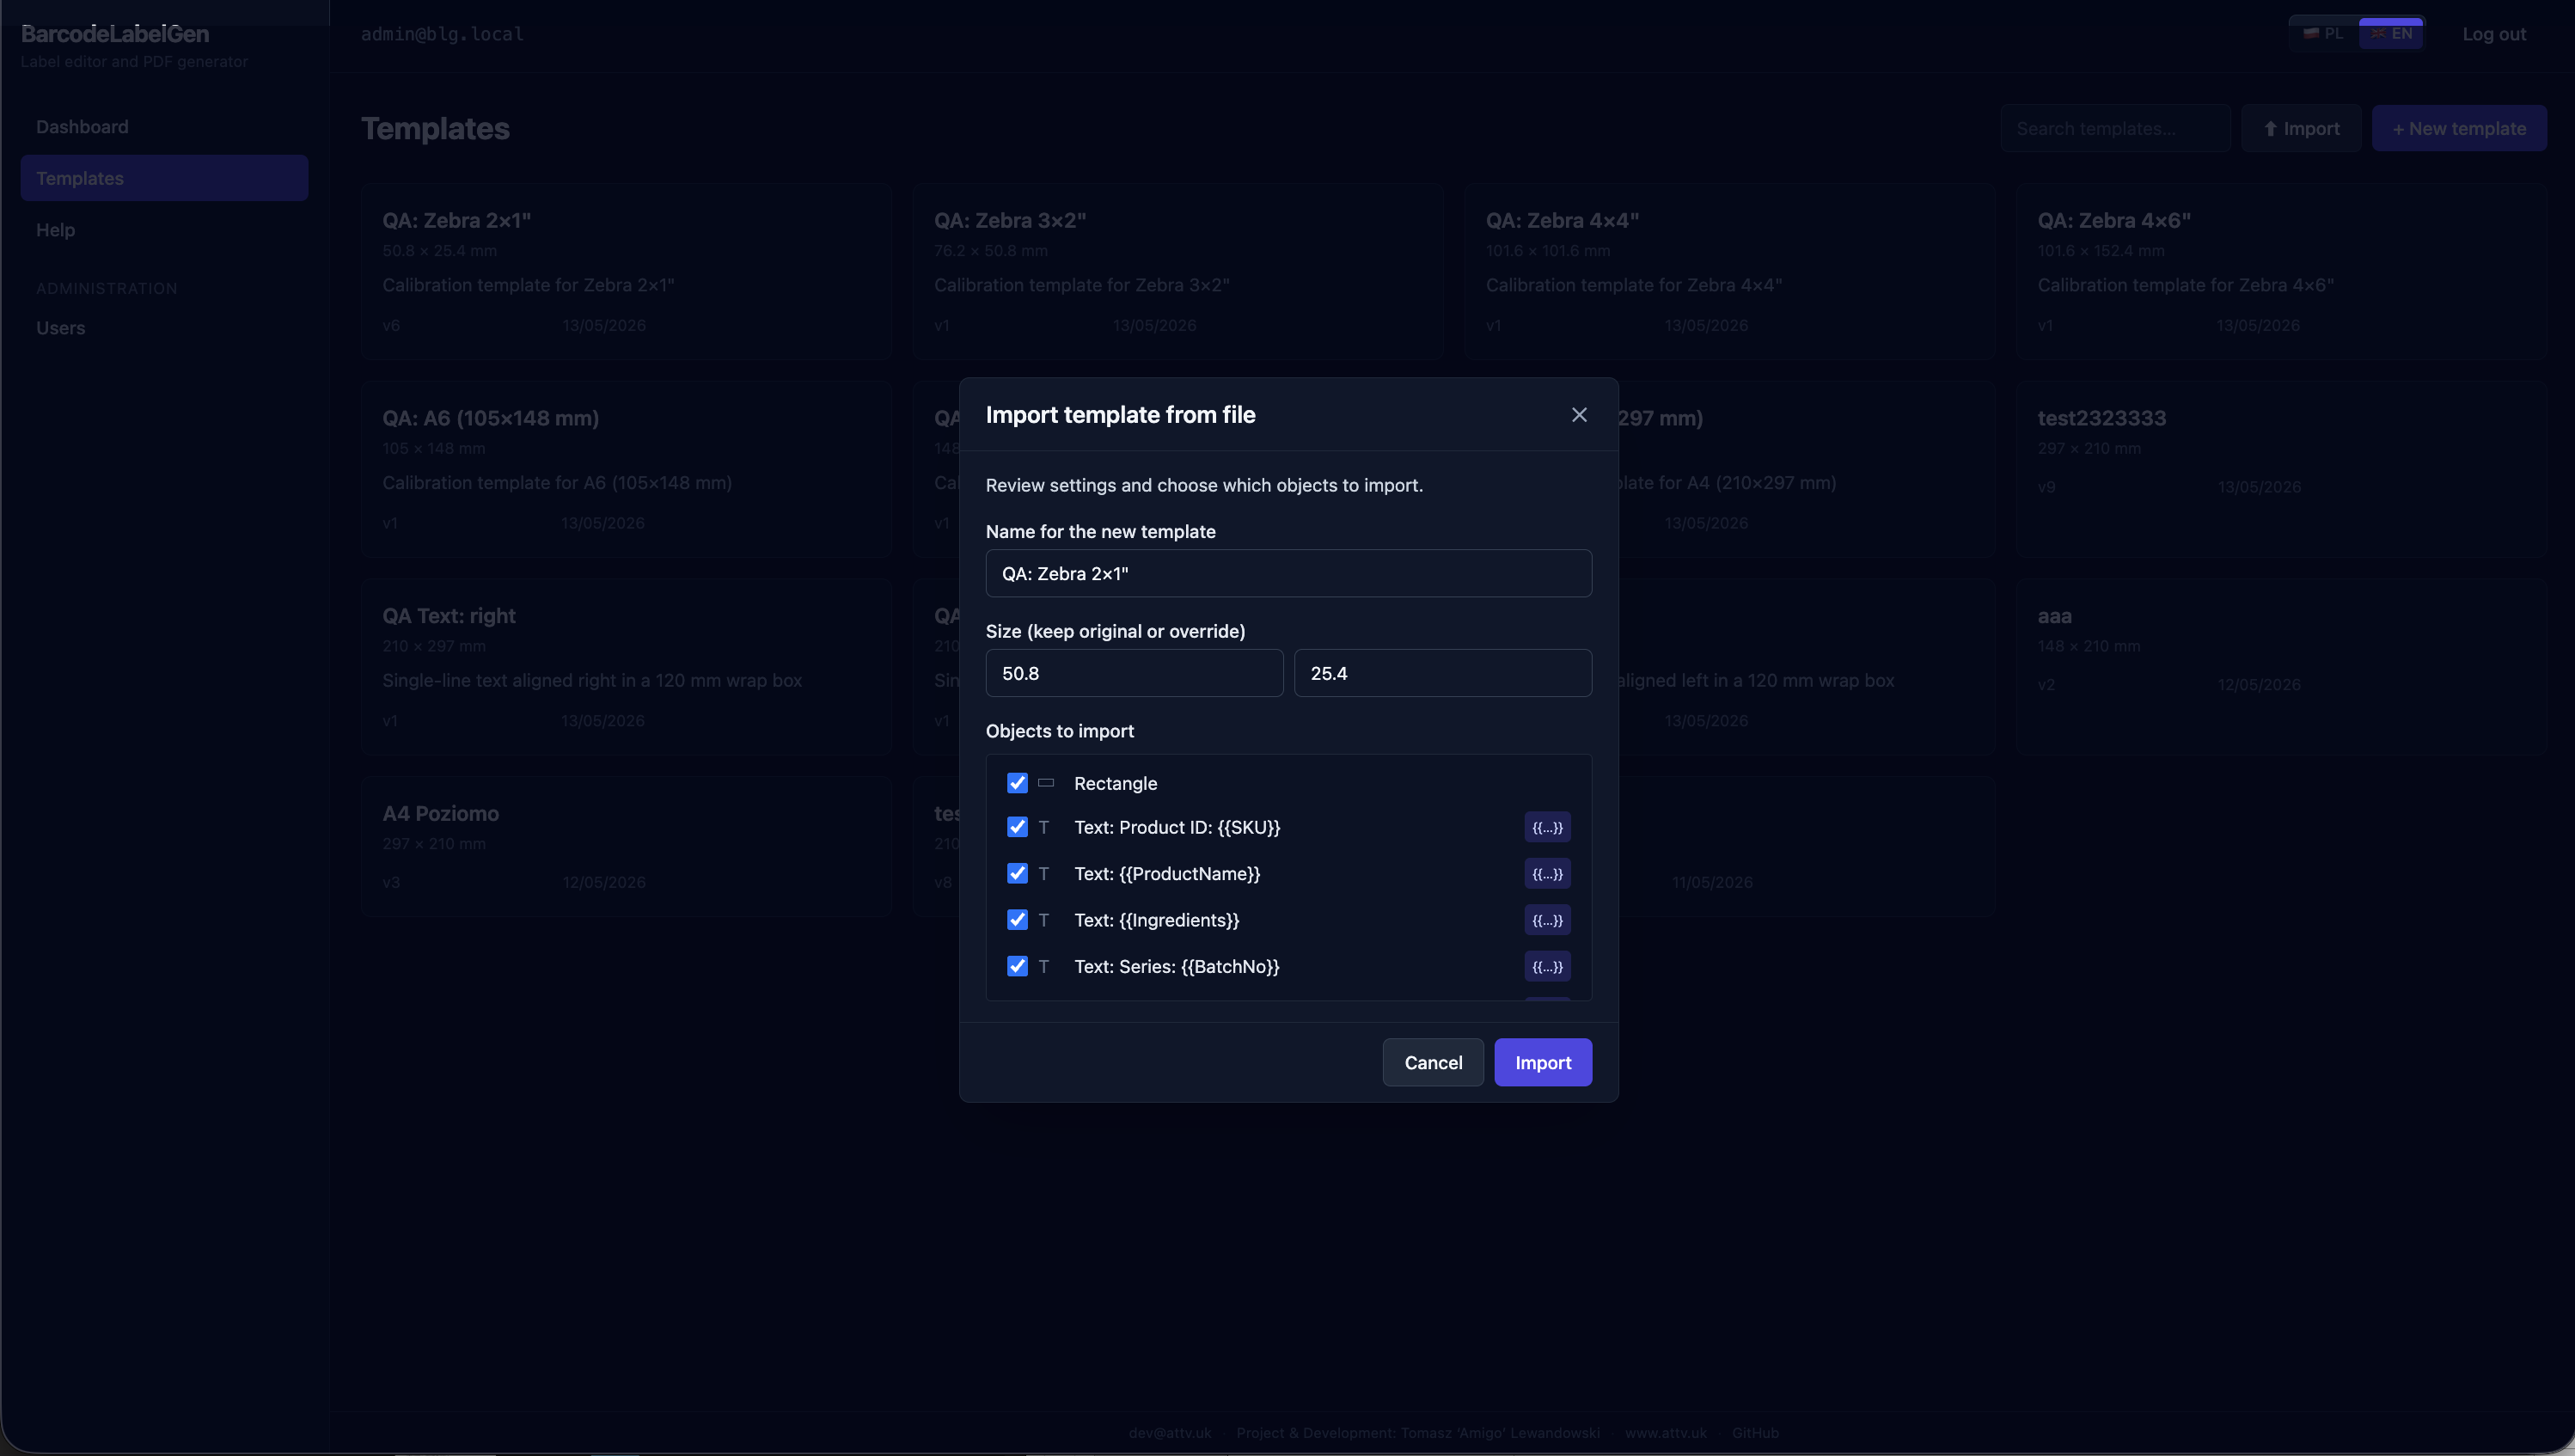Click the text type icon beside Product ID
This screenshot has height=1456, width=2575.
point(1044,827)
